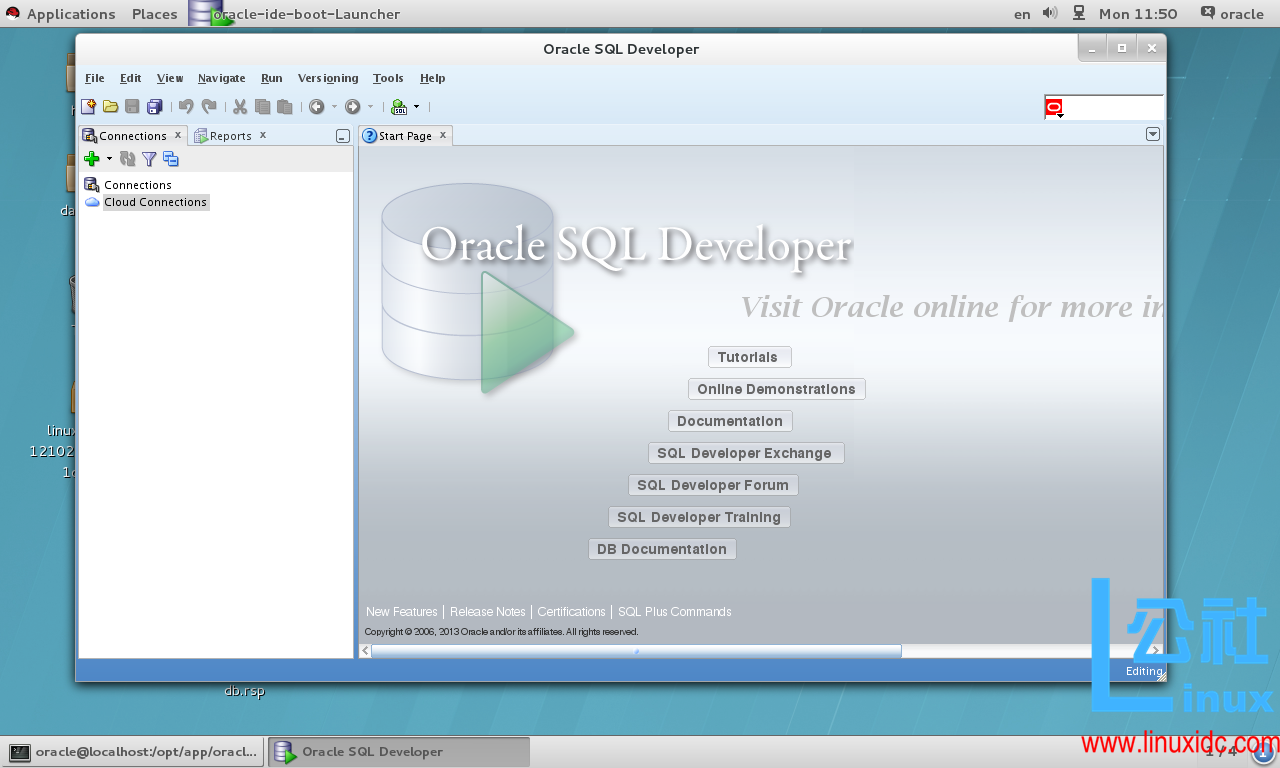Click the DB Documentation button
The image size is (1280, 768).
[x=662, y=549]
